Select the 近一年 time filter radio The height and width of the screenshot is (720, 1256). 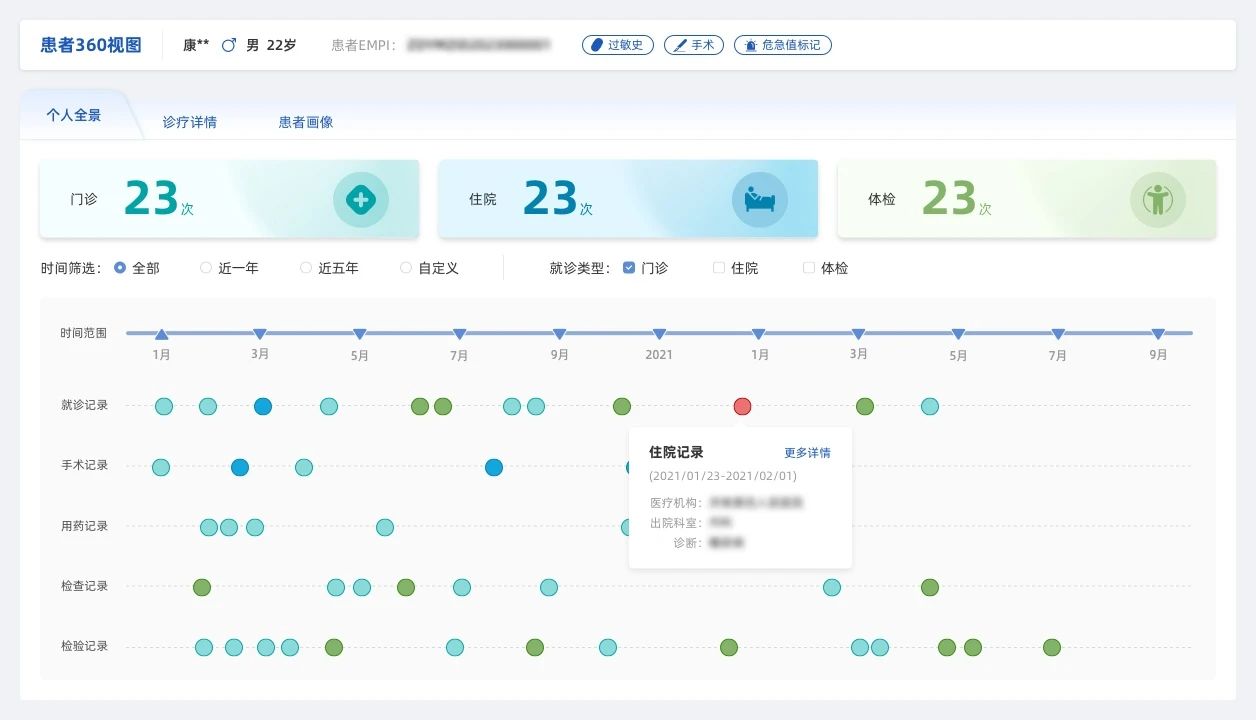tap(206, 267)
